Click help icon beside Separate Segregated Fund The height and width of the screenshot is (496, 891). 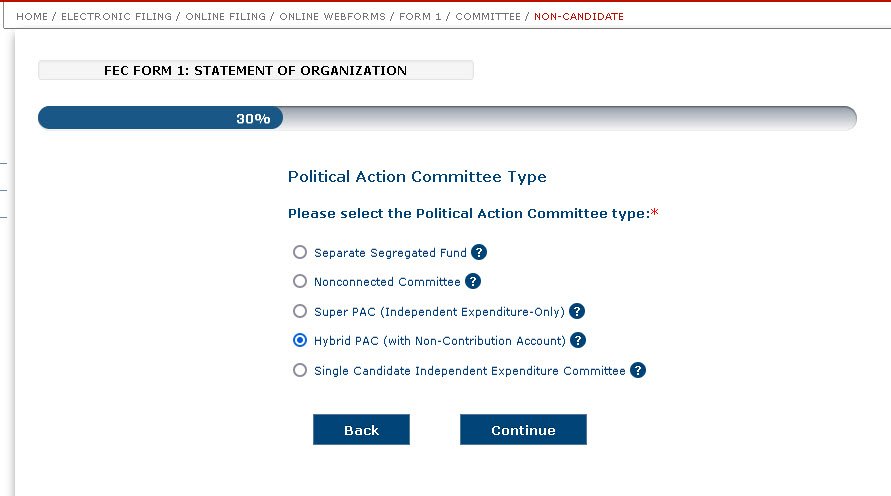click(x=479, y=253)
